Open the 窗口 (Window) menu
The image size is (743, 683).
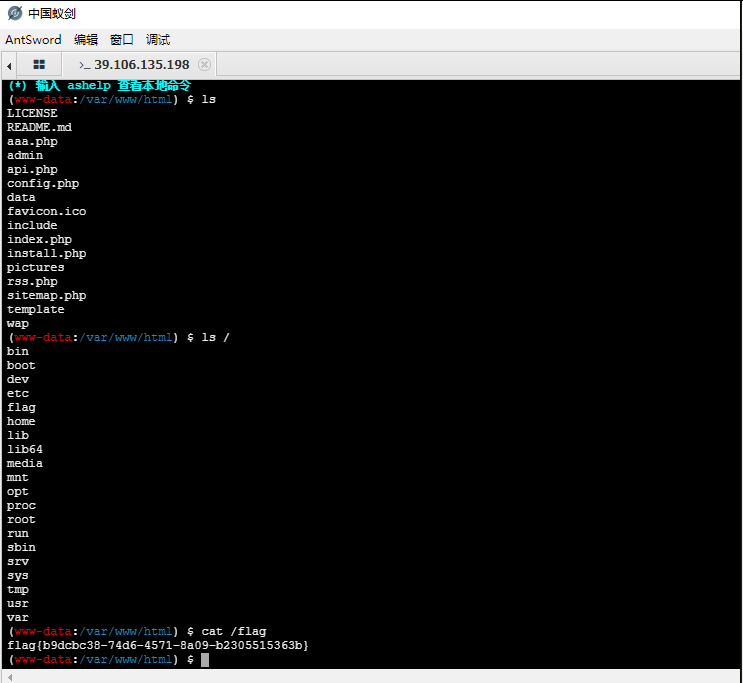click(x=122, y=40)
